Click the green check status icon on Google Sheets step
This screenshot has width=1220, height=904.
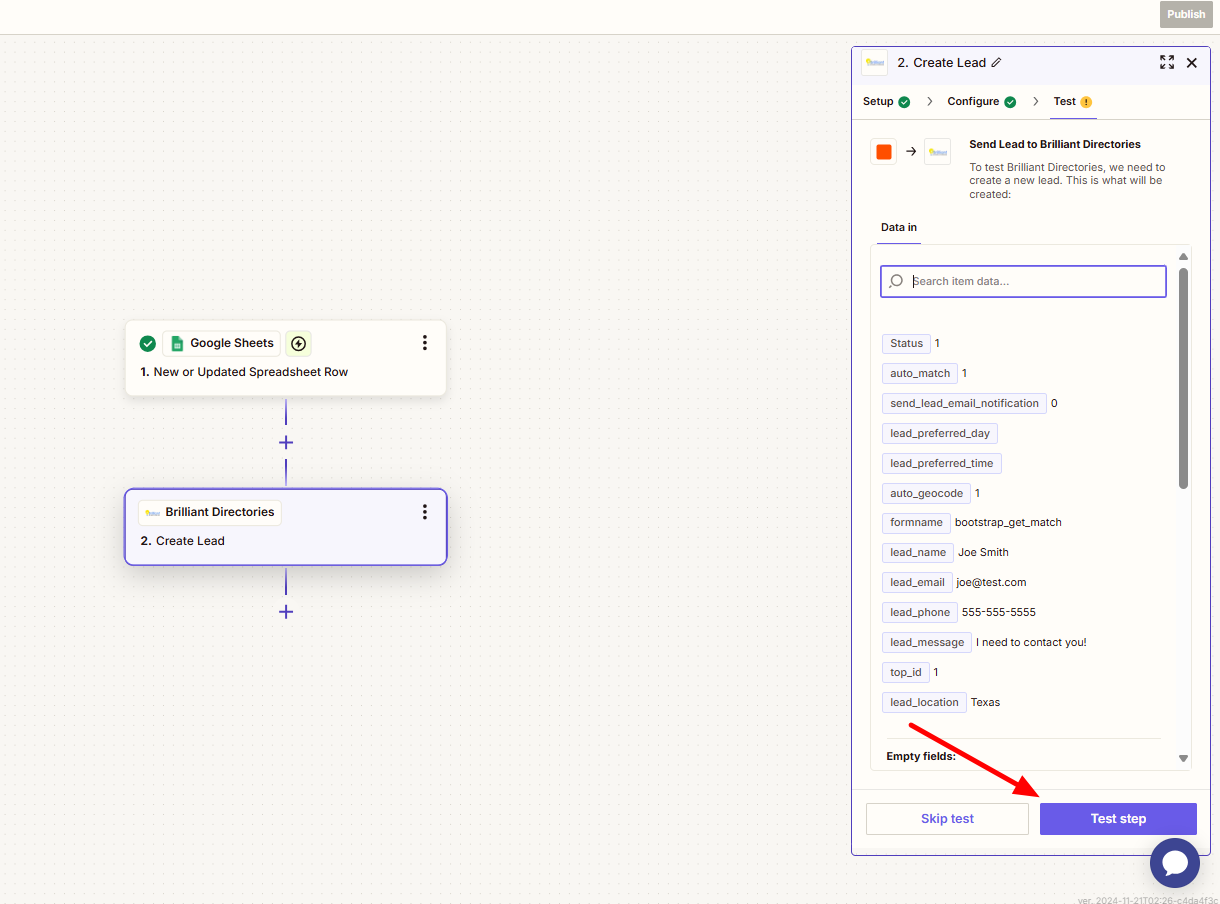pos(147,344)
